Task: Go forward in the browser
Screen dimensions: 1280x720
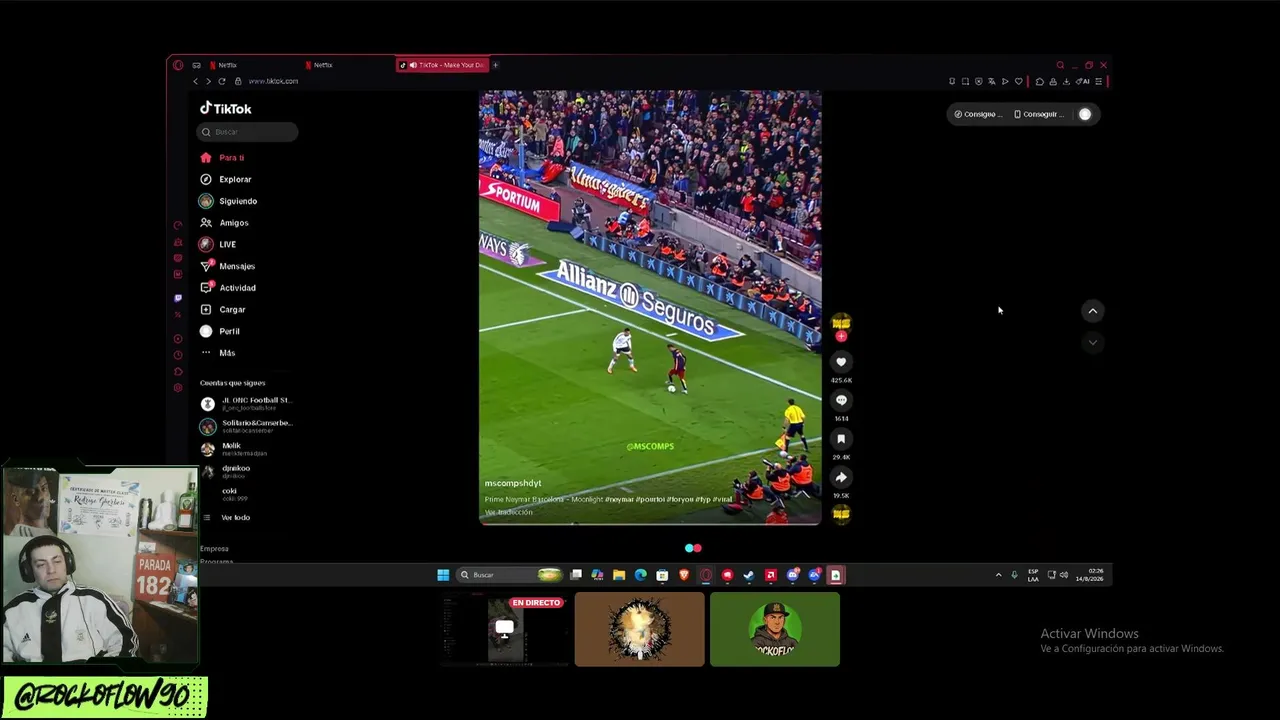Action: click(x=208, y=81)
